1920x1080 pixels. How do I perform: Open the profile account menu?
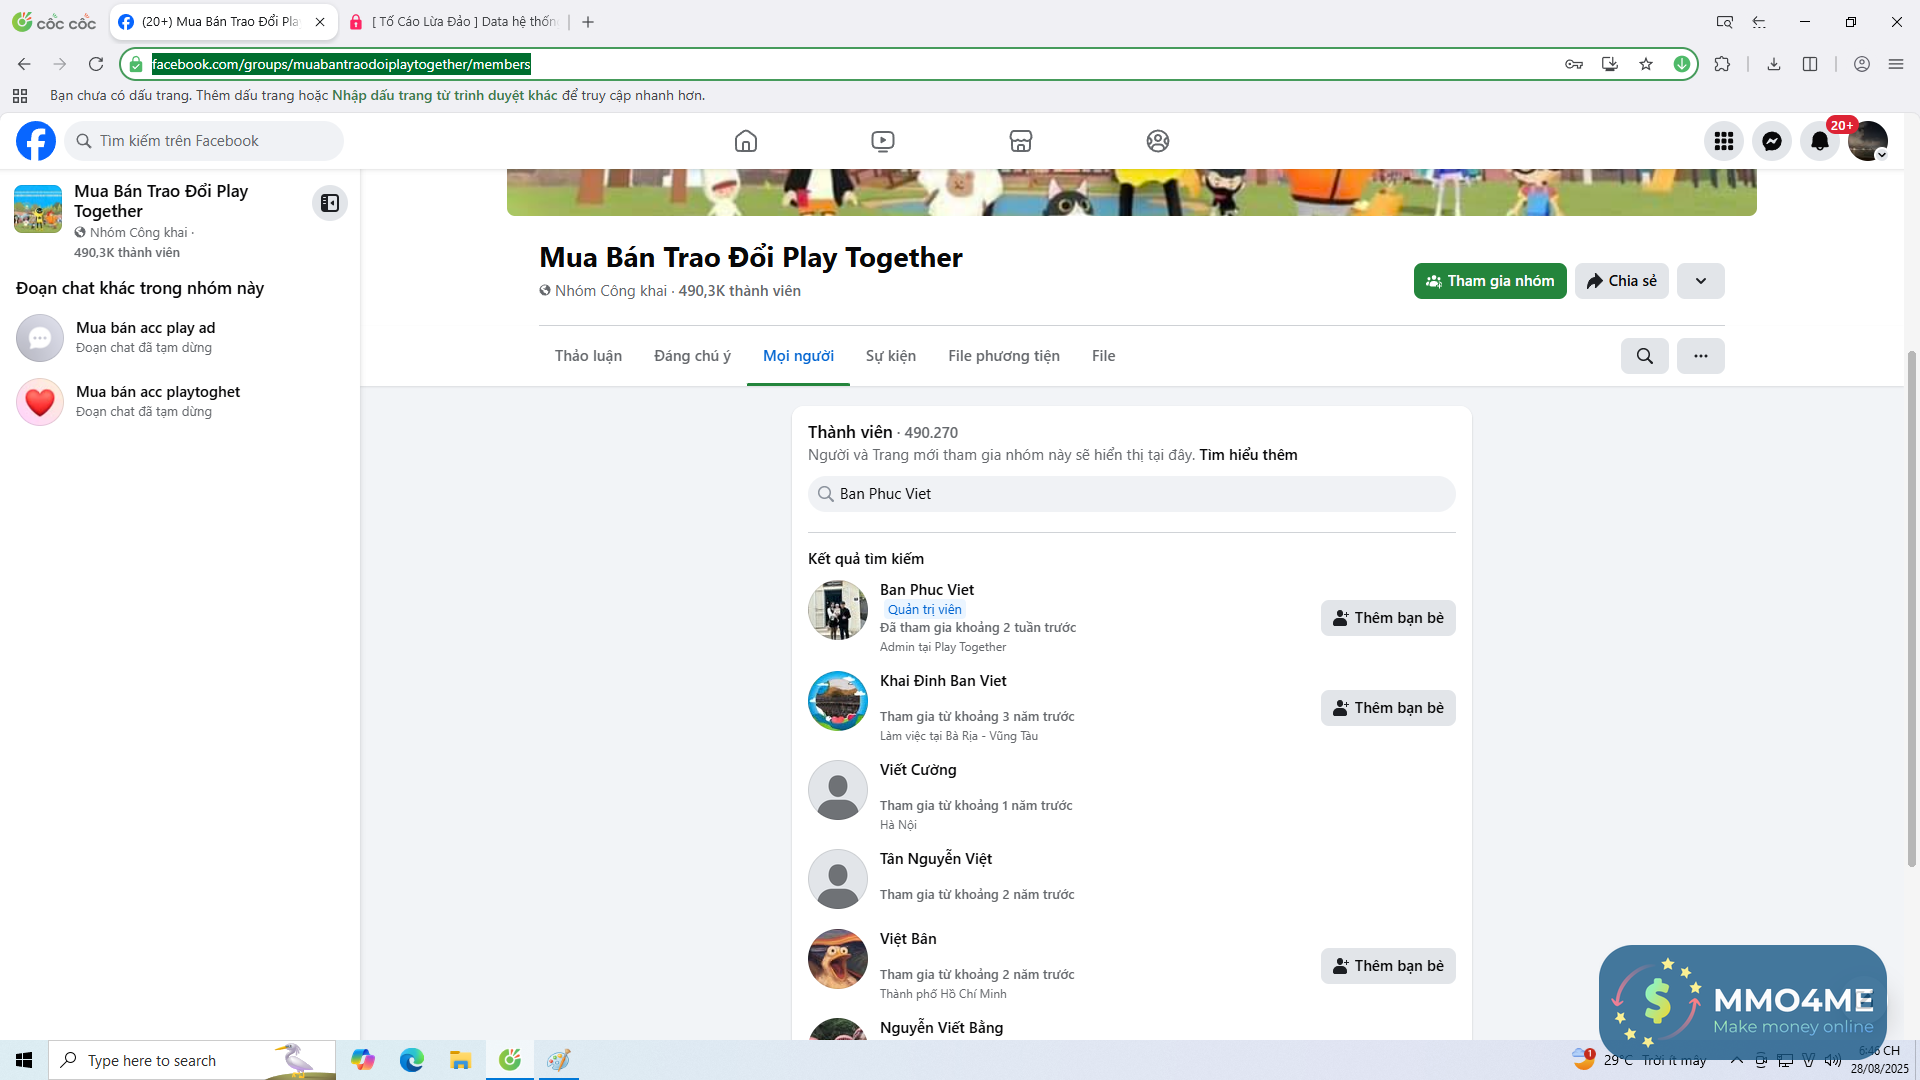(1867, 141)
